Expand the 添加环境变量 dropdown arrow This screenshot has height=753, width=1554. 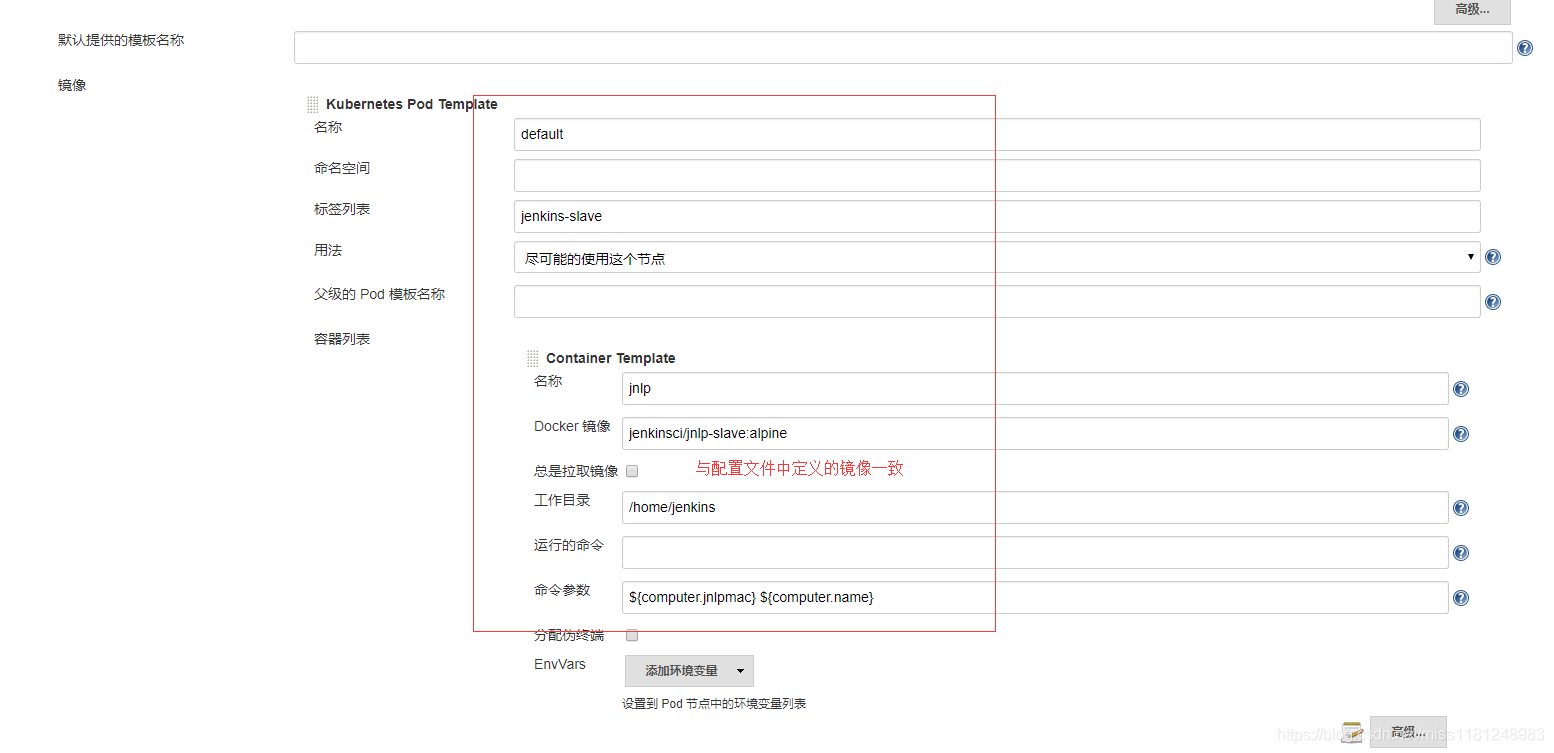[740, 671]
